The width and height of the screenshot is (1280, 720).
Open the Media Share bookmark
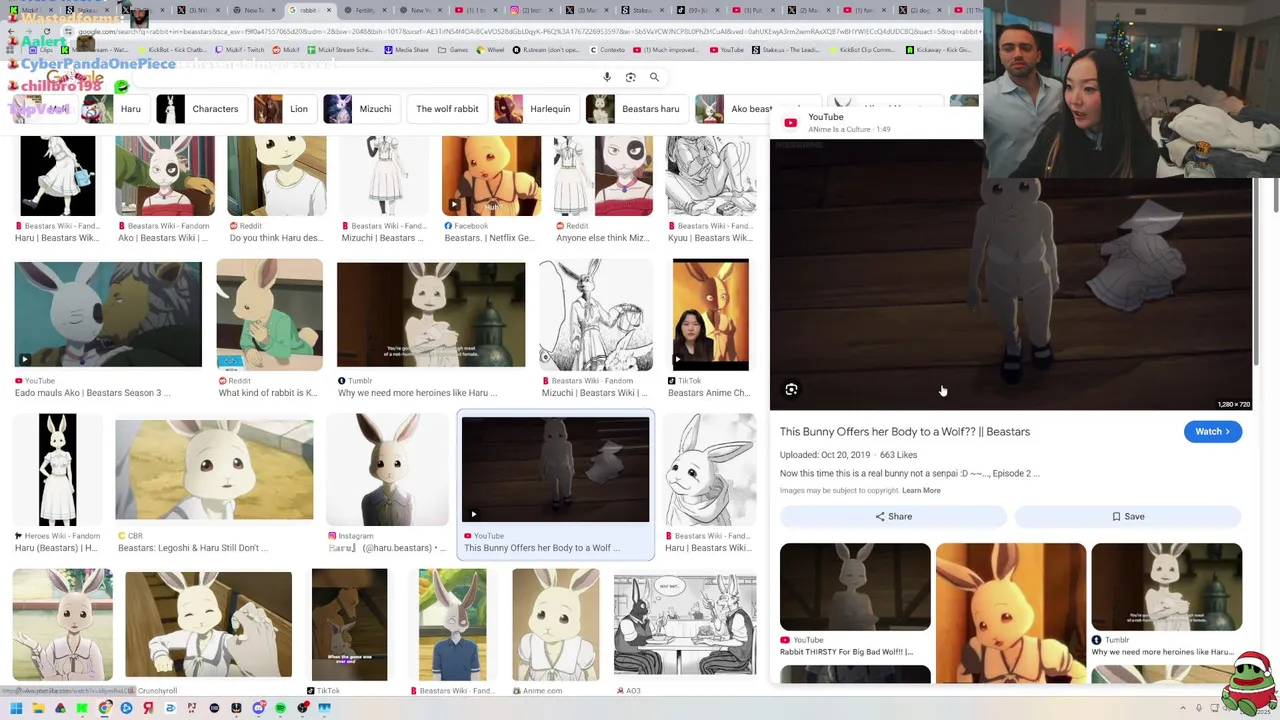point(407,49)
